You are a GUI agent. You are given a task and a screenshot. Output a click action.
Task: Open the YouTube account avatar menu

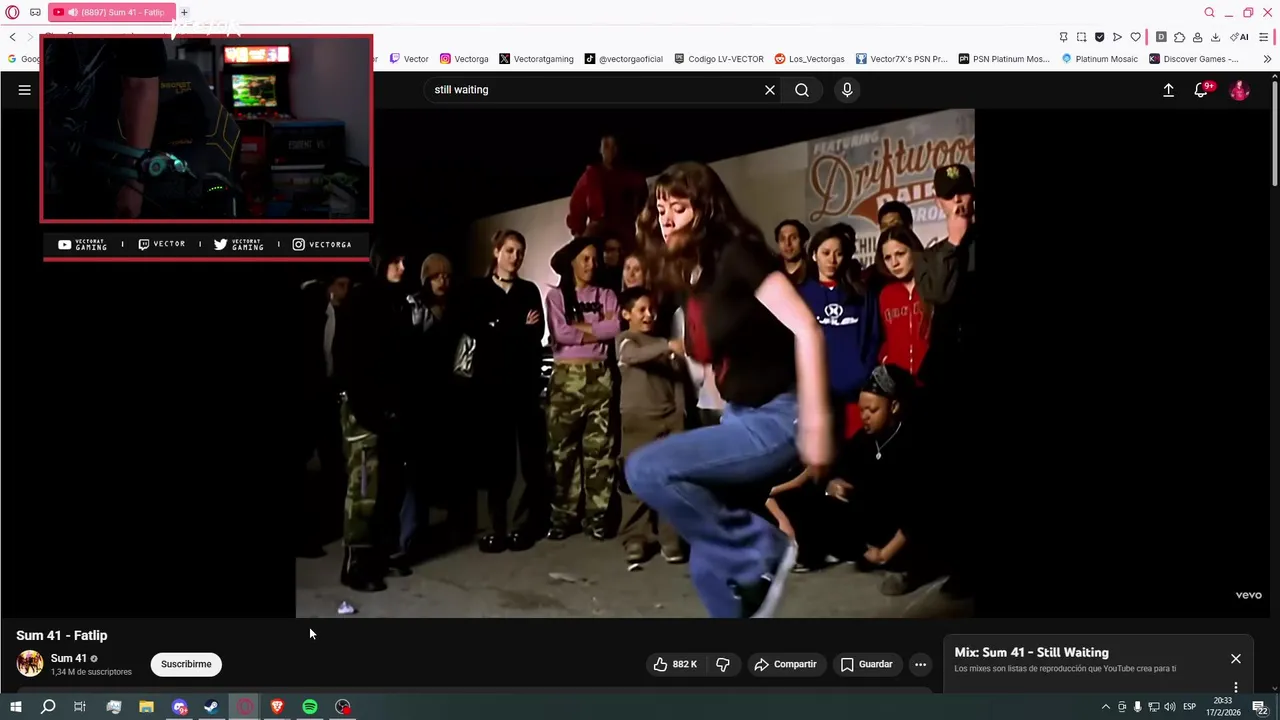(x=1240, y=90)
